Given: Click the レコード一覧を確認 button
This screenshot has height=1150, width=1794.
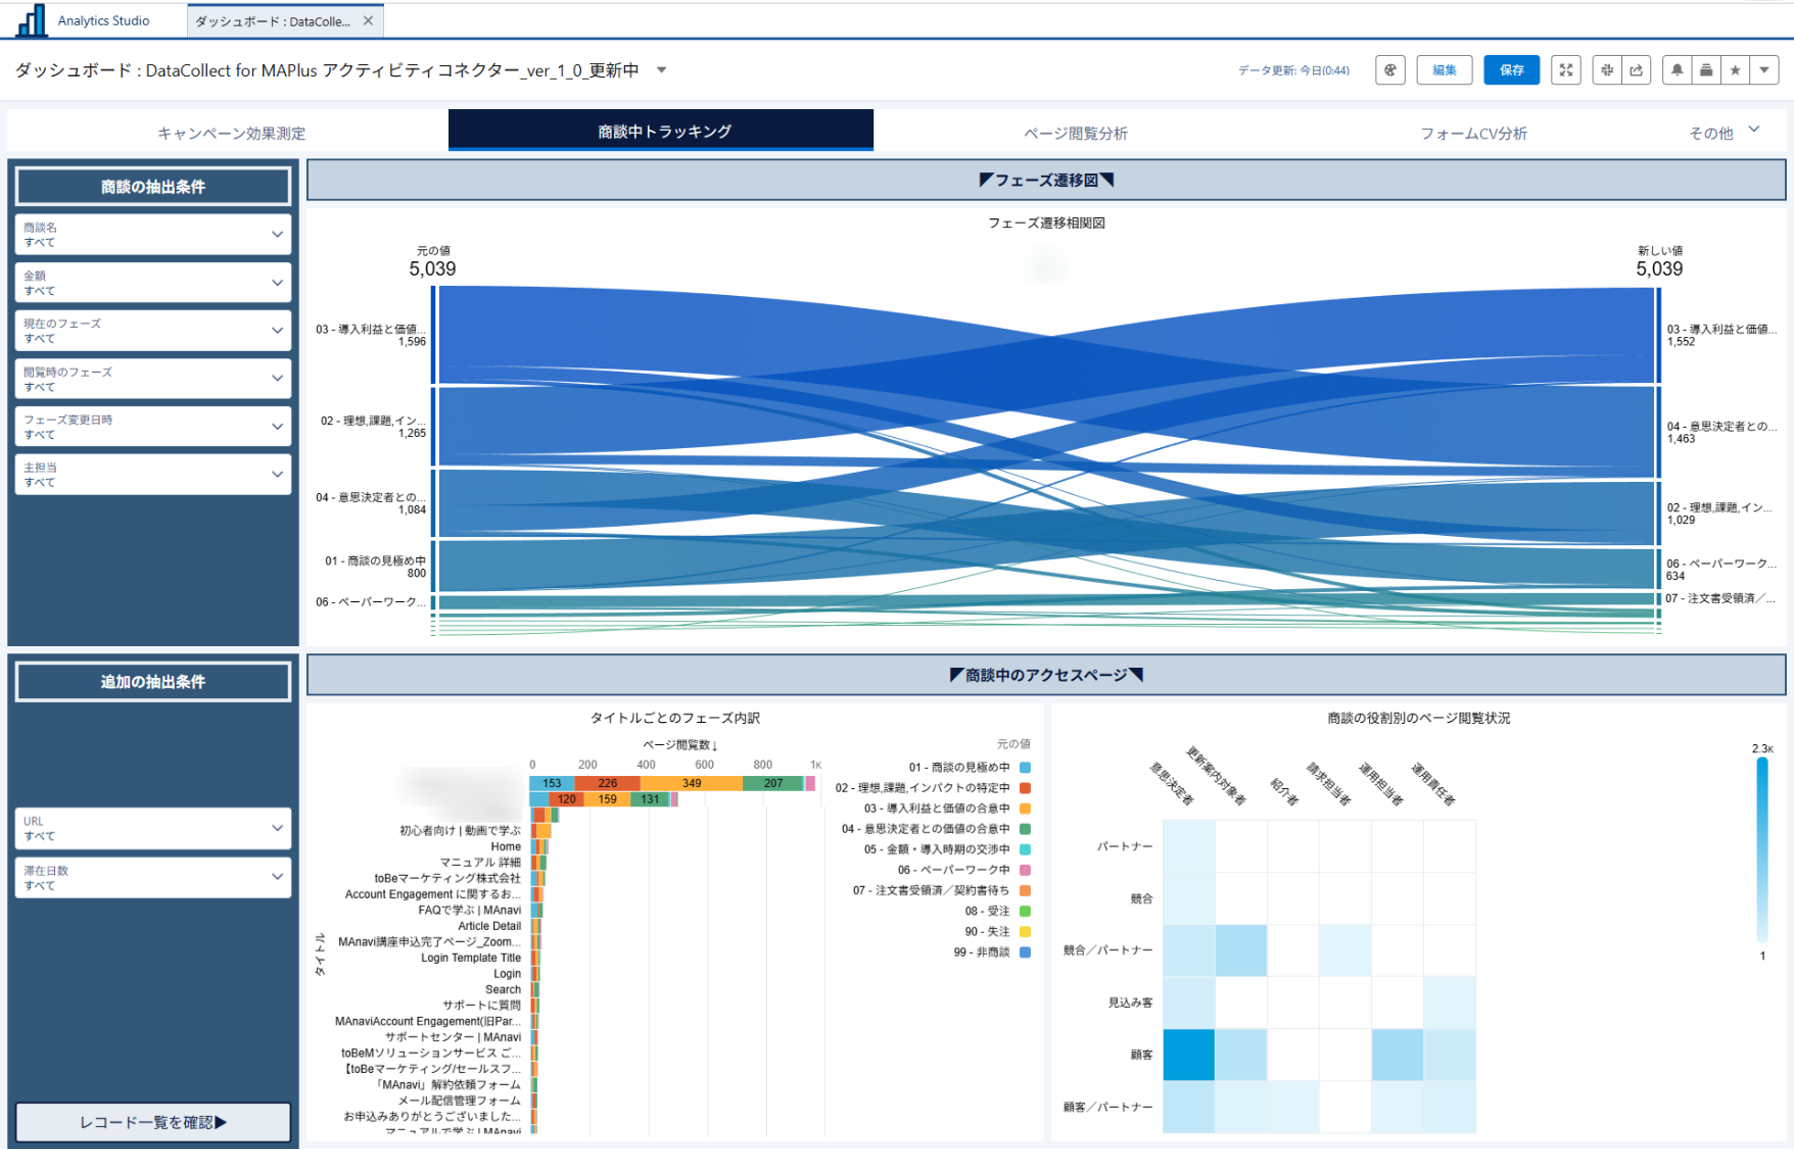Looking at the screenshot, I should [153, 1122].
